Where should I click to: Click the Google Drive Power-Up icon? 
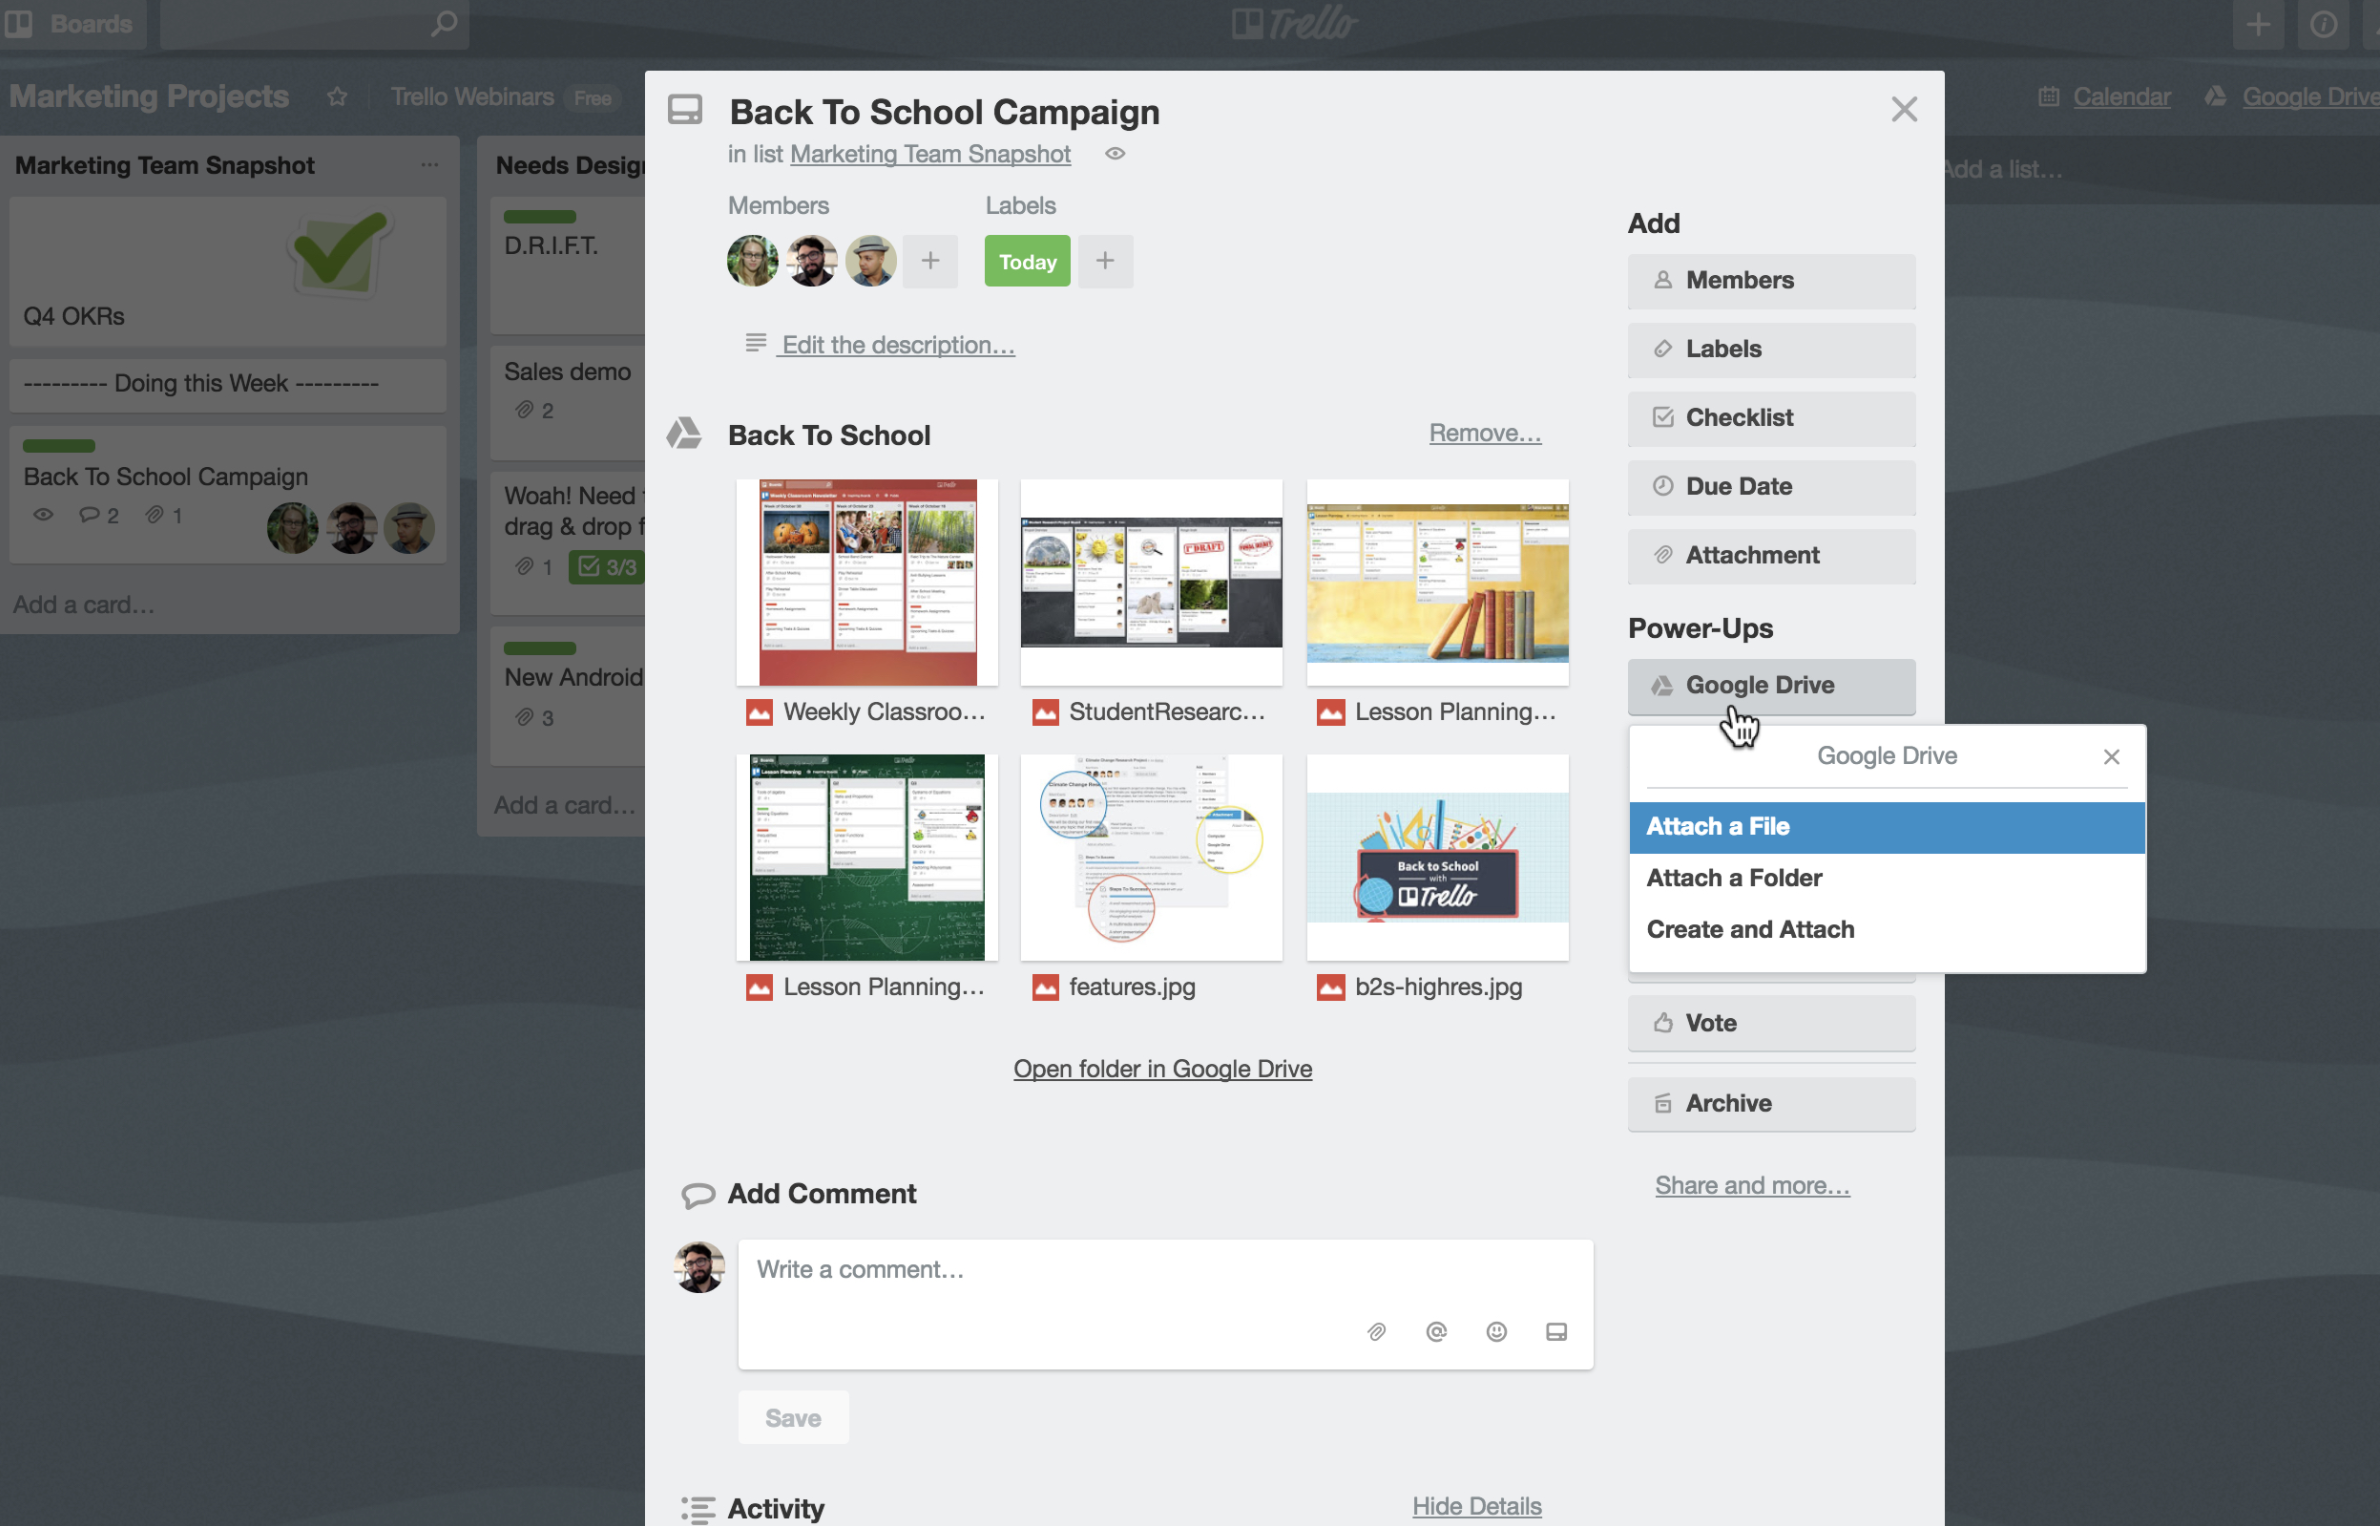(1658, 683)
